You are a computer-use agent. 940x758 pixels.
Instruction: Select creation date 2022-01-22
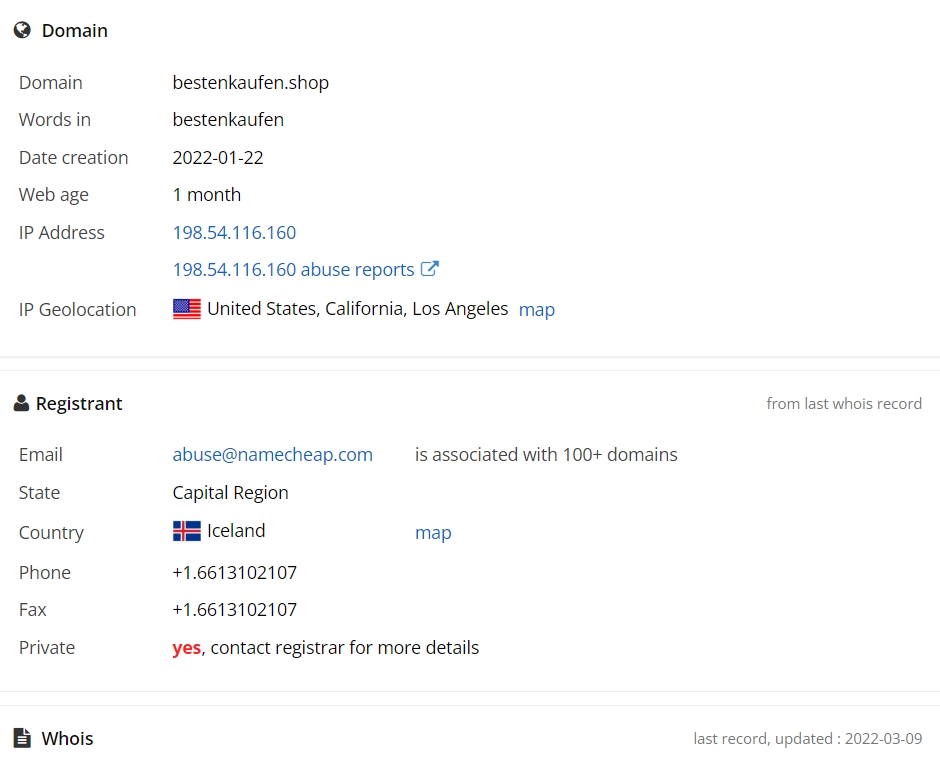pyautogui.click(x=218, y=157)
